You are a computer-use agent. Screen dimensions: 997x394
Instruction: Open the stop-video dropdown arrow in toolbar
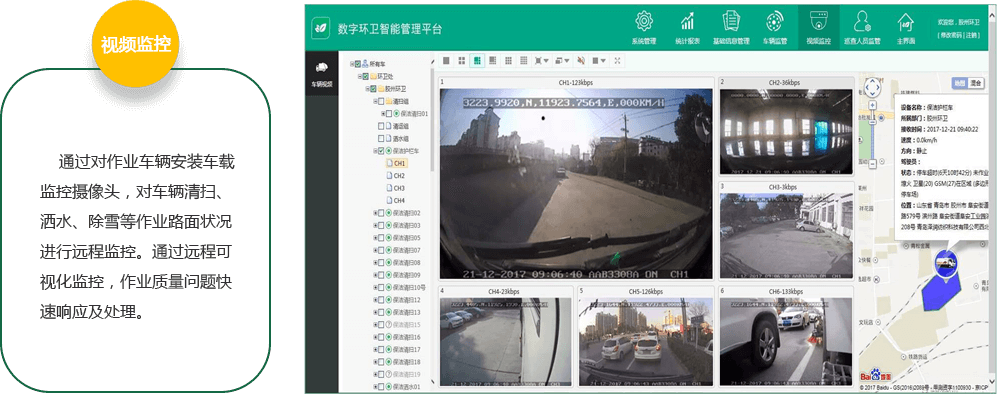(604, 61)
